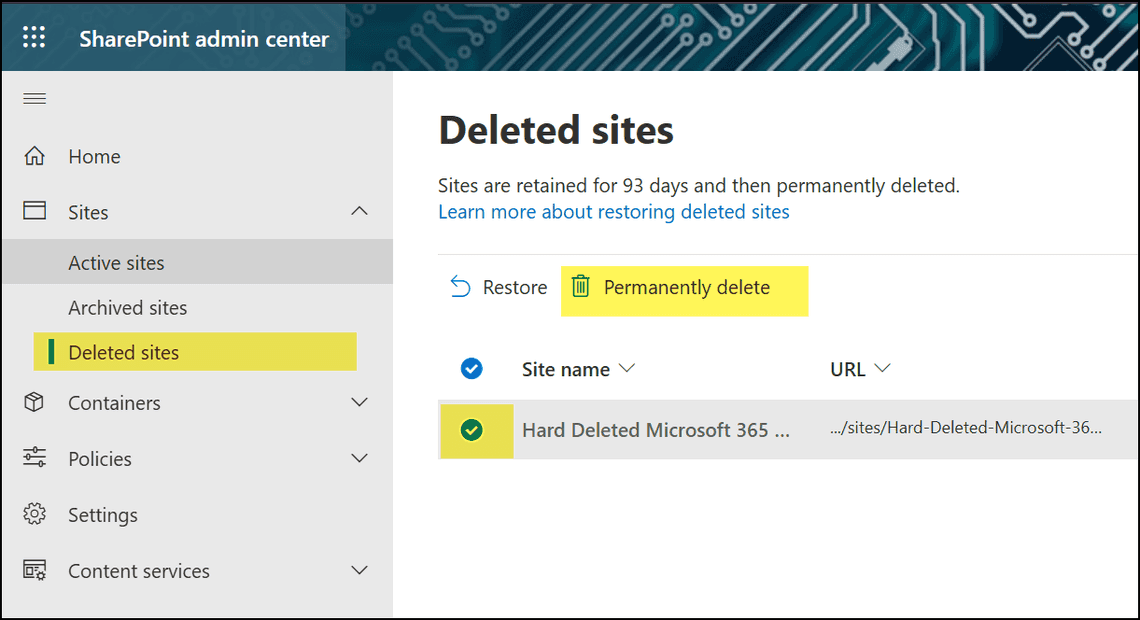
Task: Click the Restore button
Action: [x=498, y=287]
